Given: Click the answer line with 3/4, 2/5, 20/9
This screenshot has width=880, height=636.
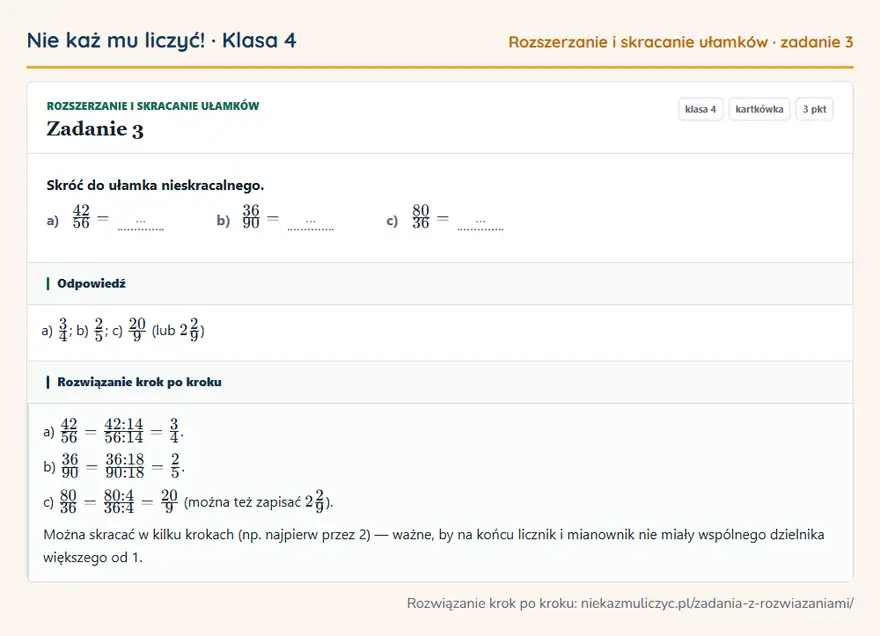Looking at the screenshot, I should tap(123, 330).
